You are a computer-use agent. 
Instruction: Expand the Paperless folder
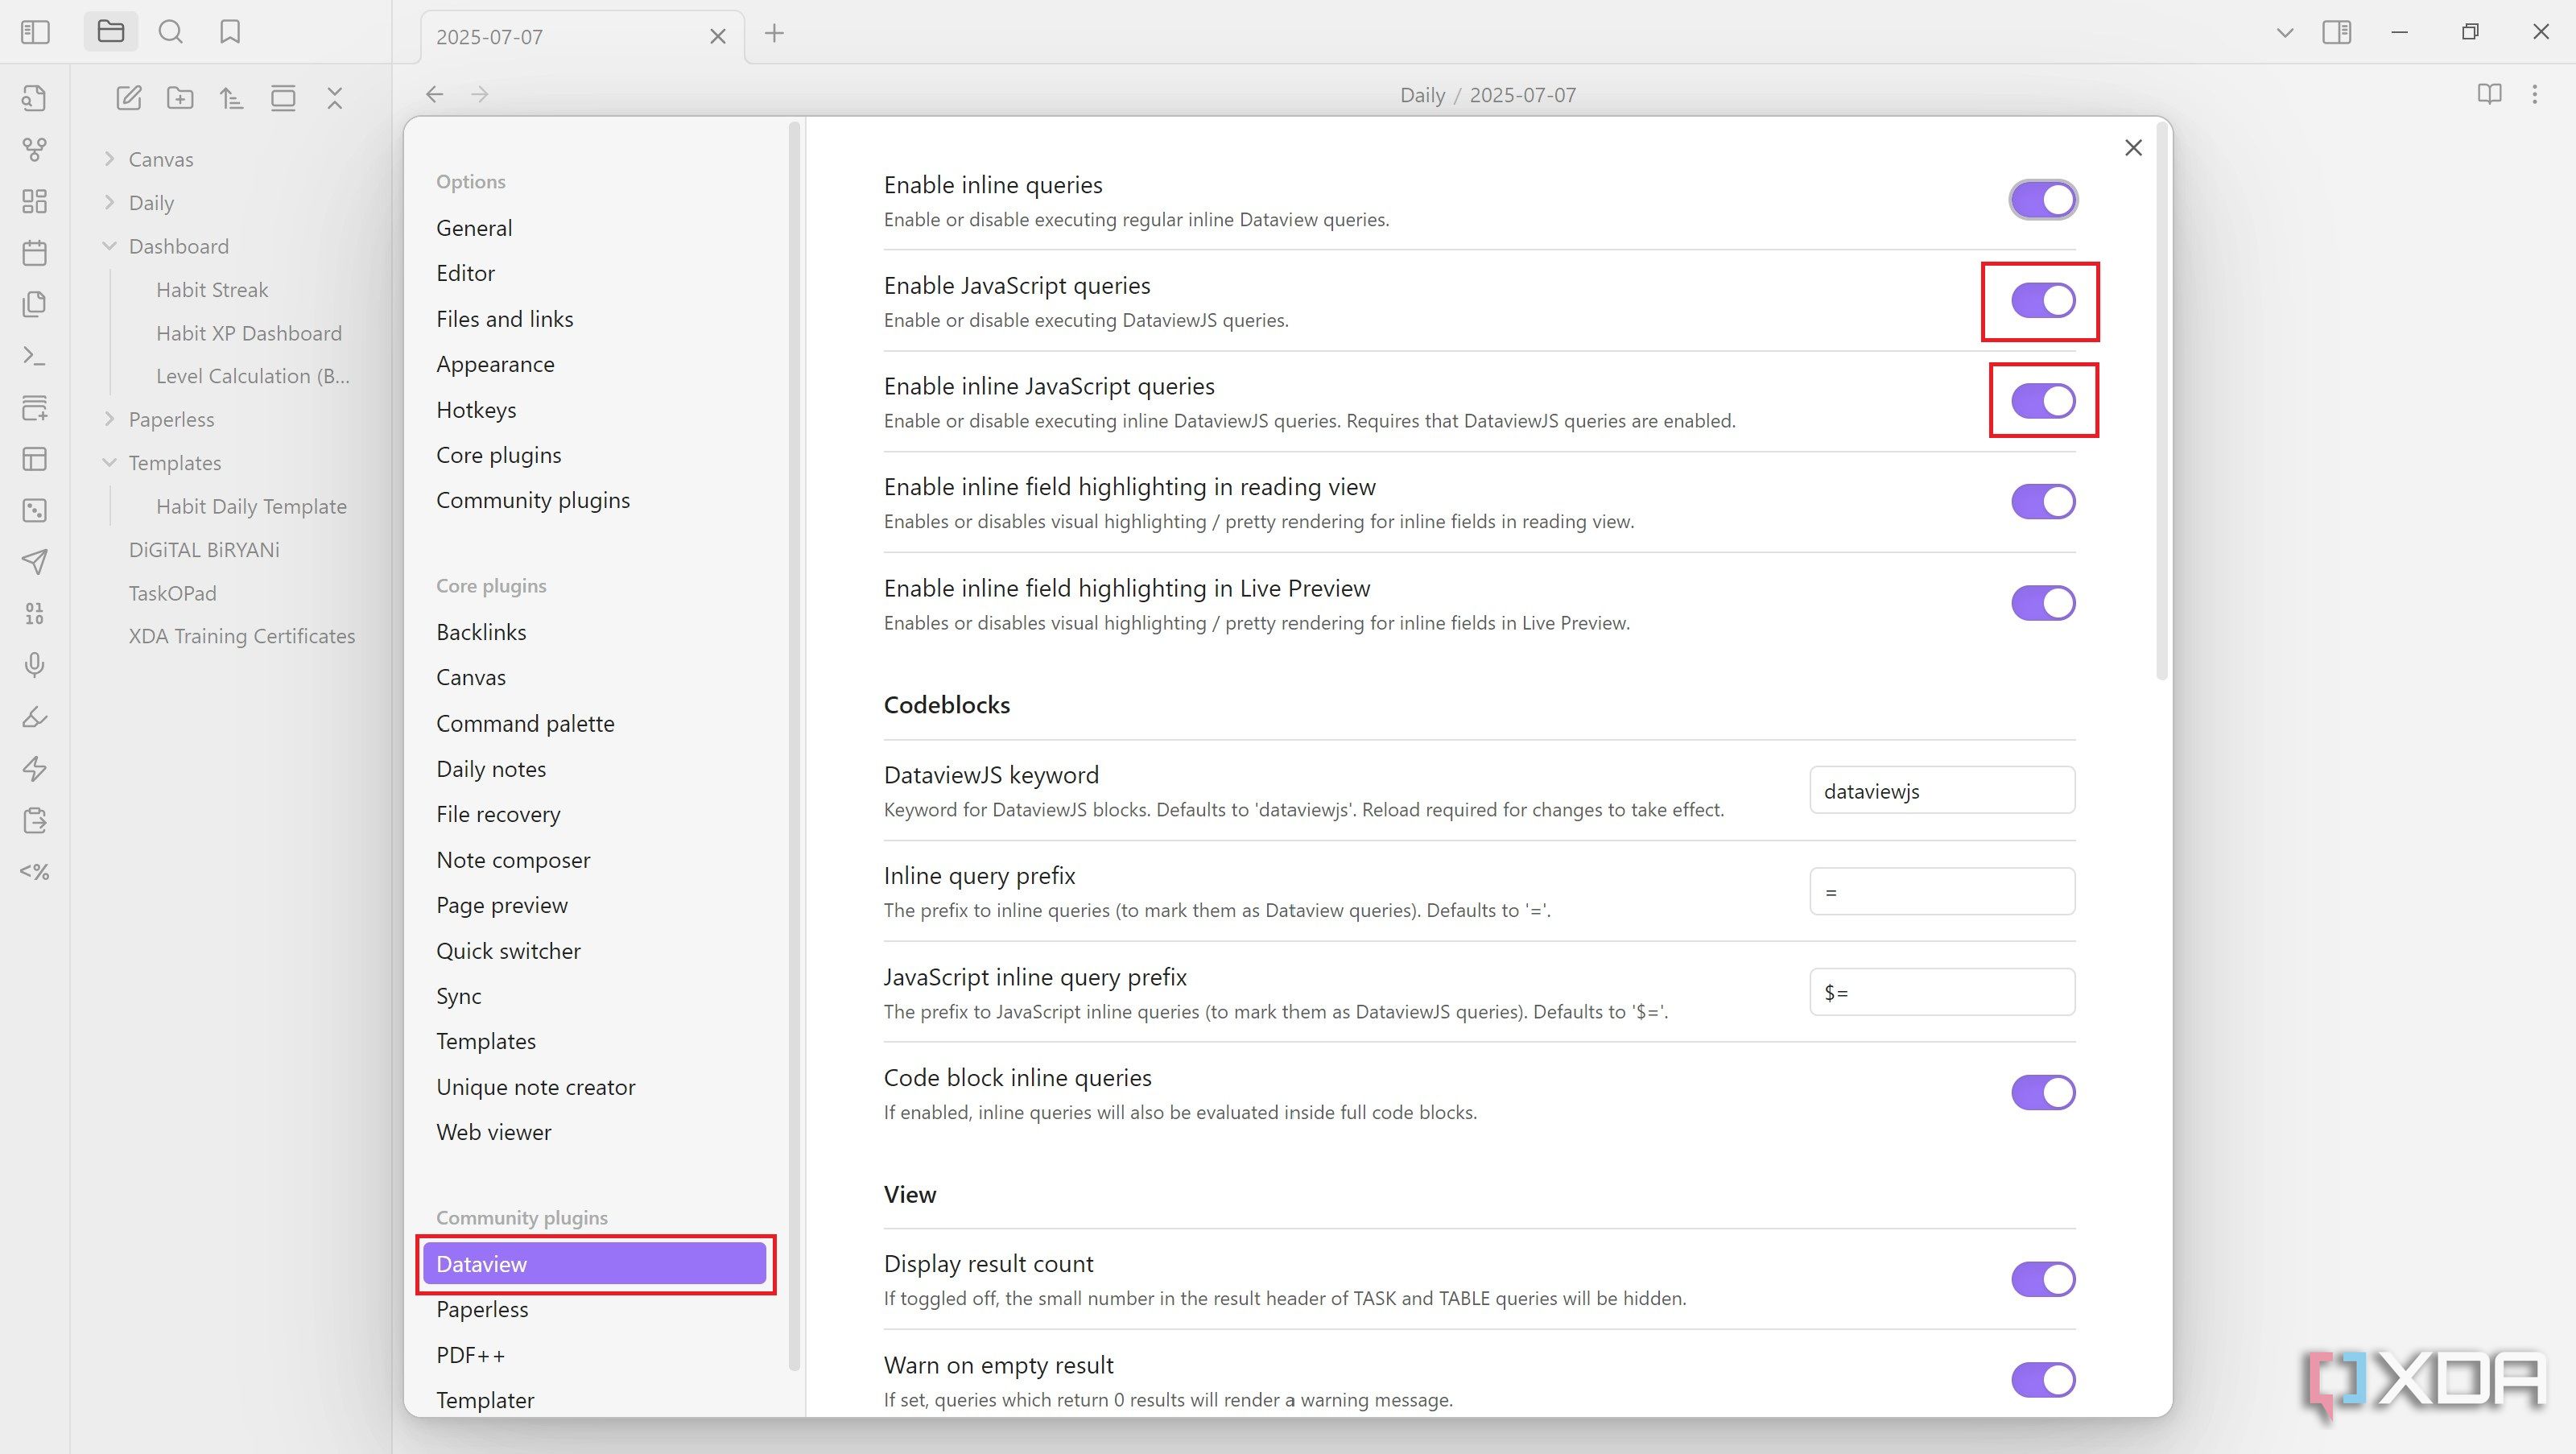[x=109, y=419]
